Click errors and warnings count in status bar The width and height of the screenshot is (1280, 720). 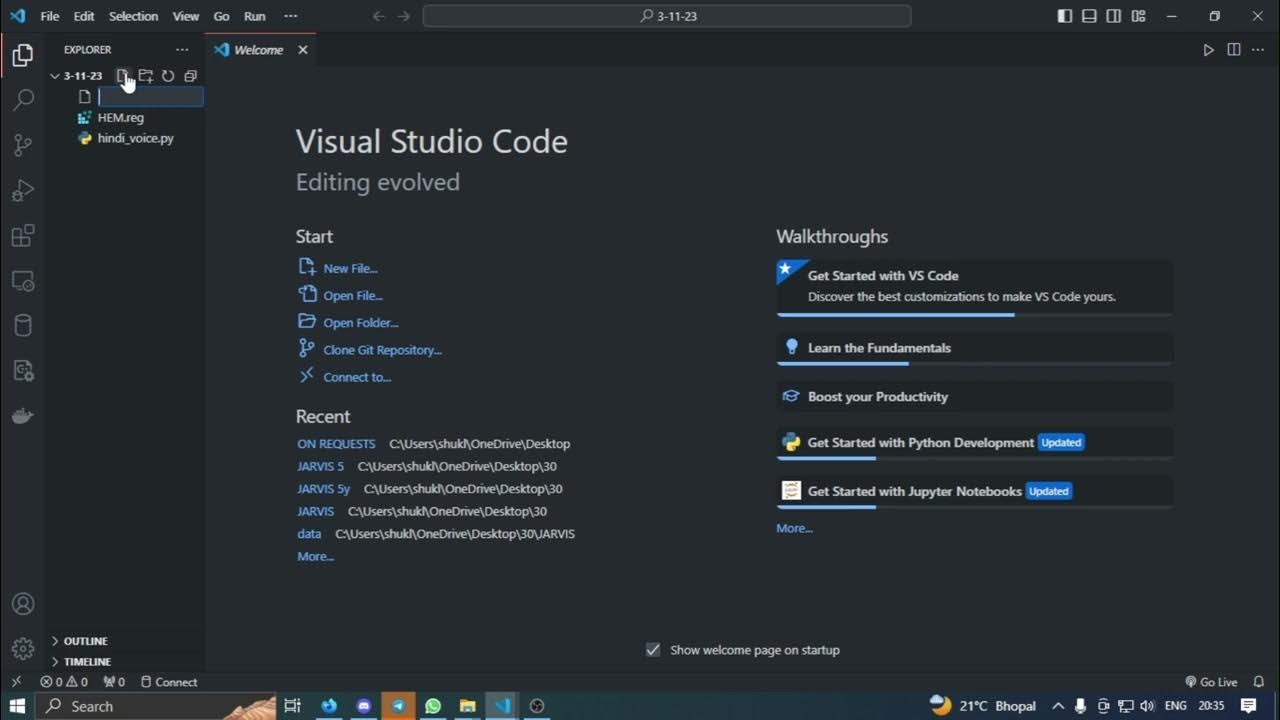coord(64,682)
